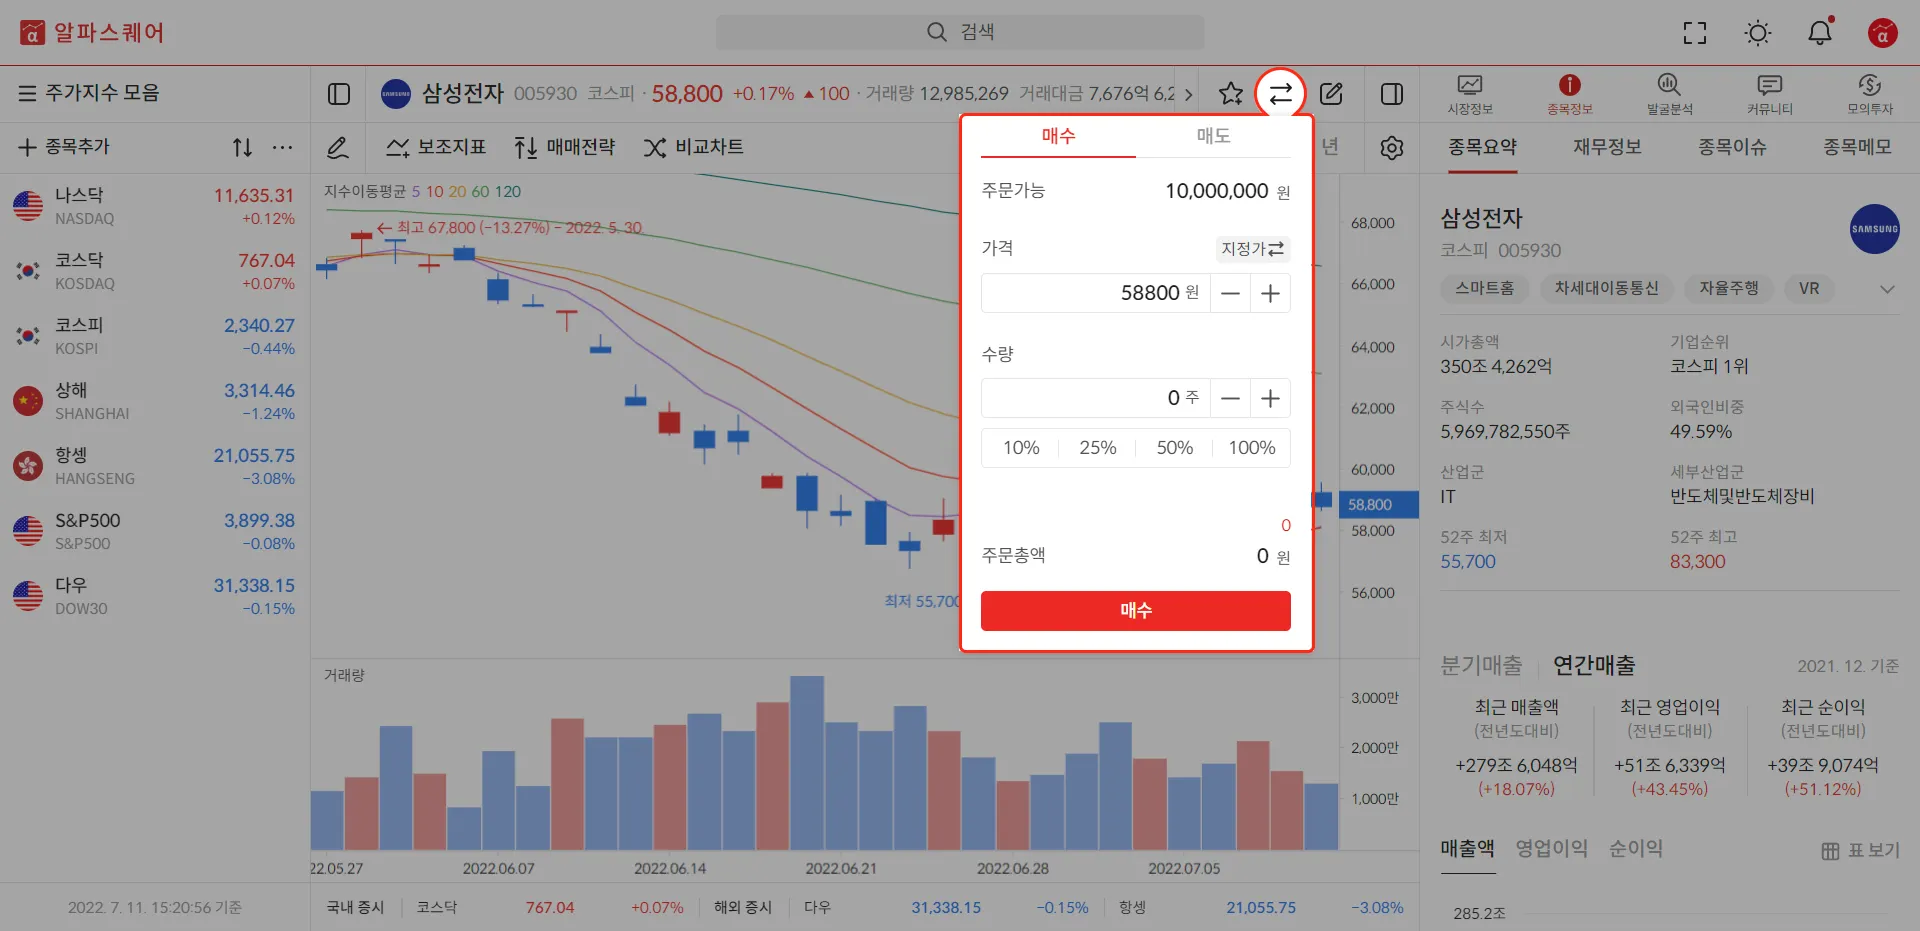Open 매매전략 trading strategy menu
The height and width of the screenshot is (931, 1920).
coord(564,147)
